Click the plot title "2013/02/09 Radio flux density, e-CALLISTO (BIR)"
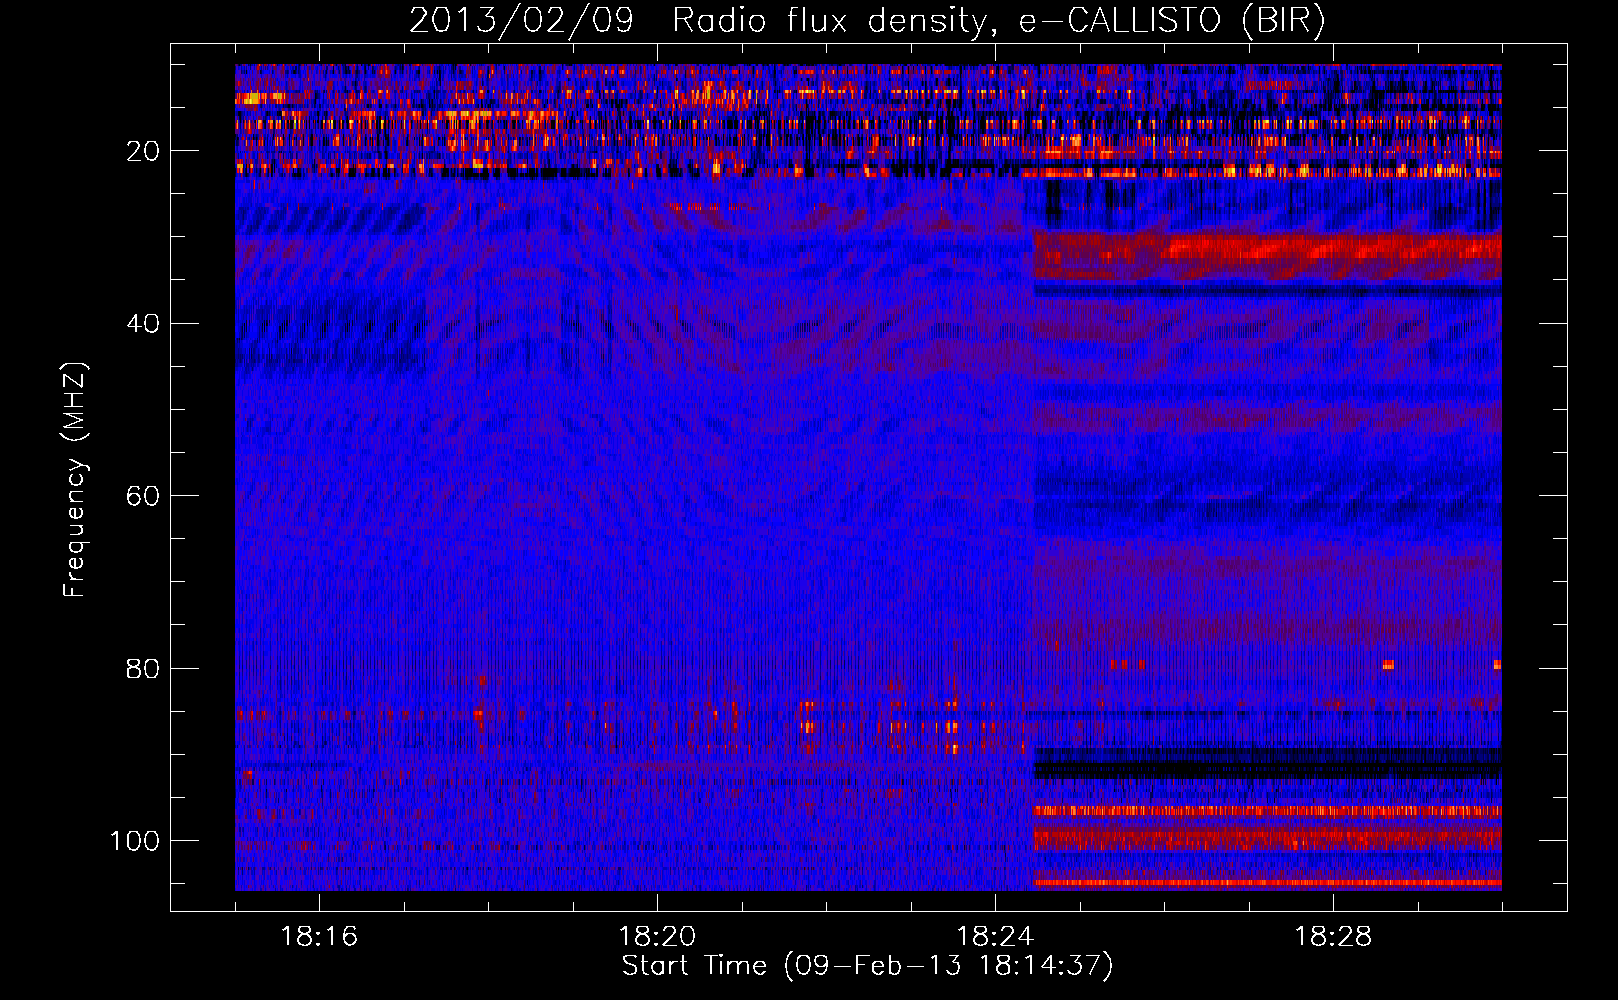The height and width of the screenshot is (1000, 1618). [x=867, y=21]
